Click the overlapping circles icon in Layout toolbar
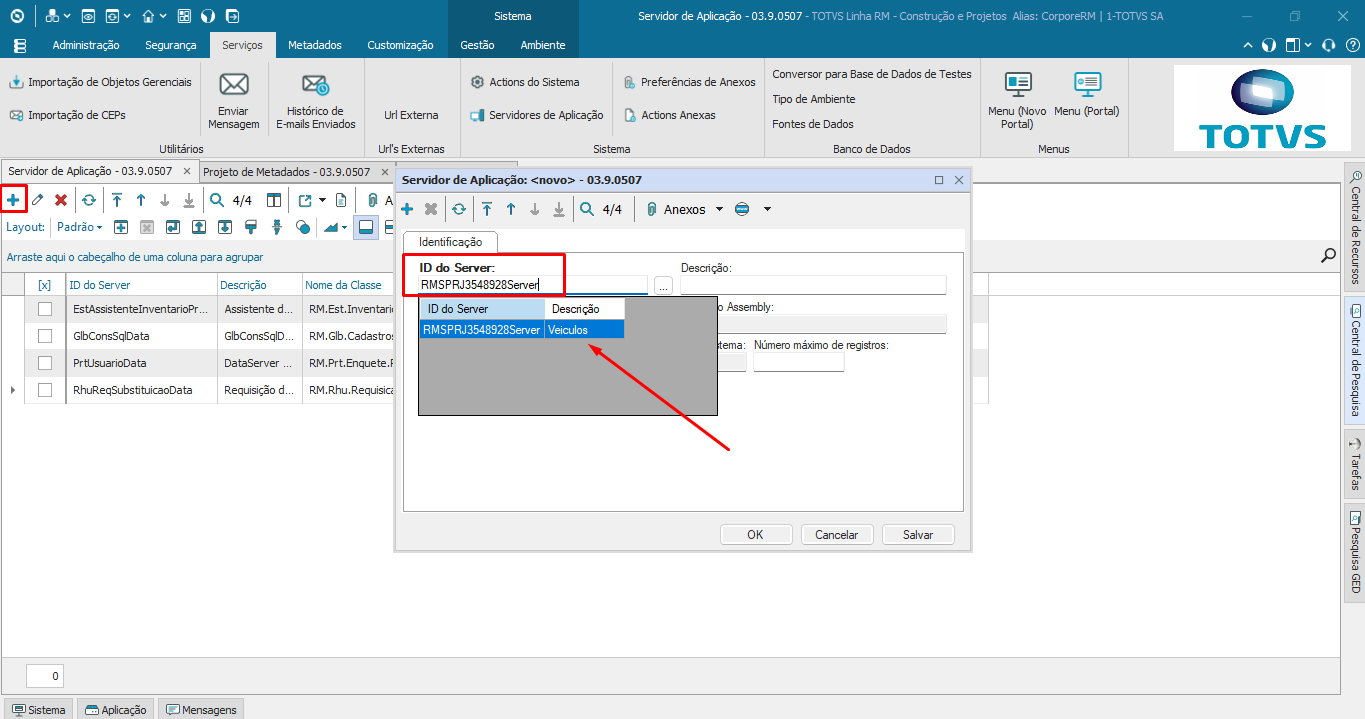1365x719 pixels. [303, 227]
